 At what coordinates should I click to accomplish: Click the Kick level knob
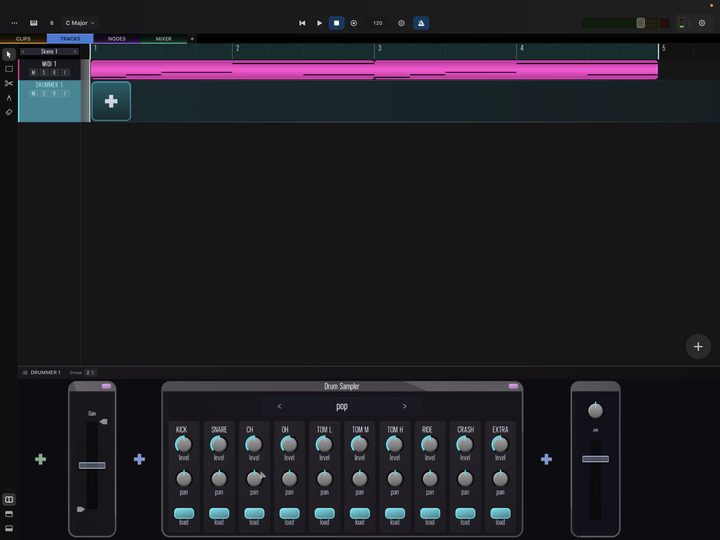(x=184, y=444)
